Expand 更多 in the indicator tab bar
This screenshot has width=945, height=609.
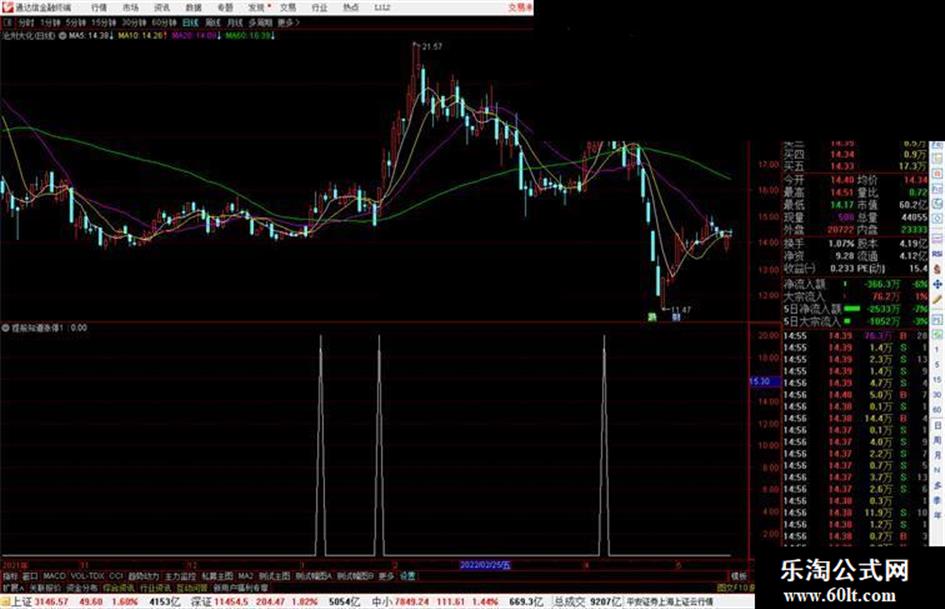pyautogui.click(x=386, y=576)
